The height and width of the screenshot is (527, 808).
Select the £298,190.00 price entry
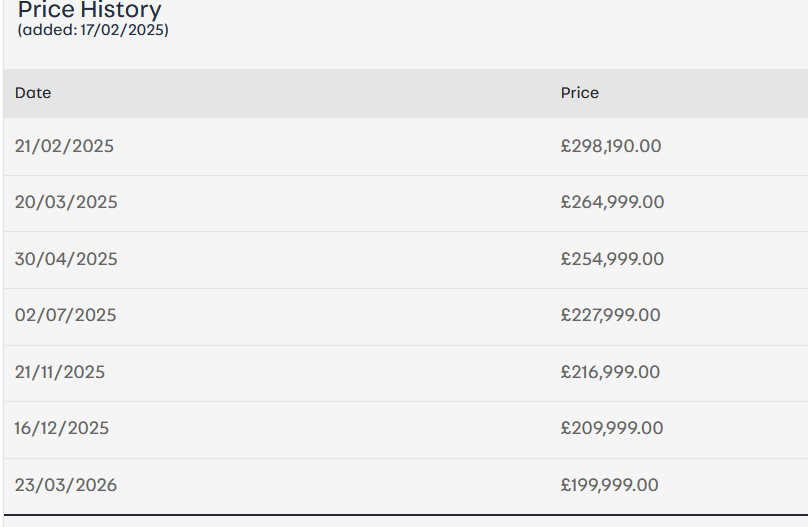pos(611,146)
